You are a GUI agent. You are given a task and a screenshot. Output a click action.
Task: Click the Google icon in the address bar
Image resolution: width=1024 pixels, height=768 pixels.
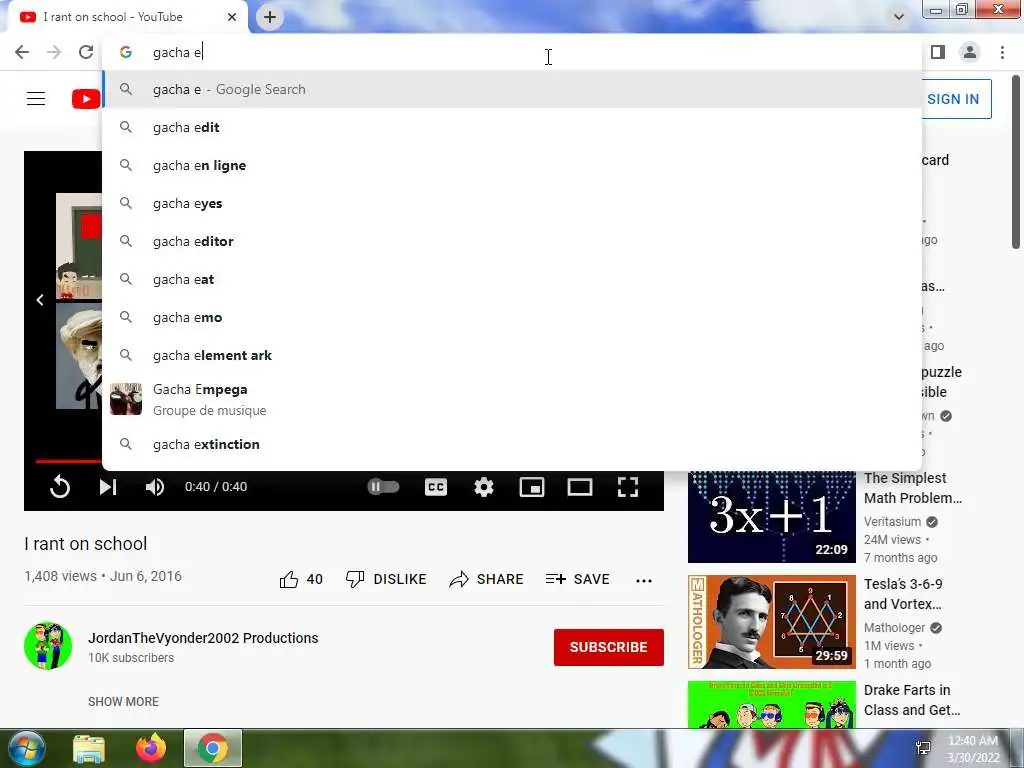[x=126, y=52]
